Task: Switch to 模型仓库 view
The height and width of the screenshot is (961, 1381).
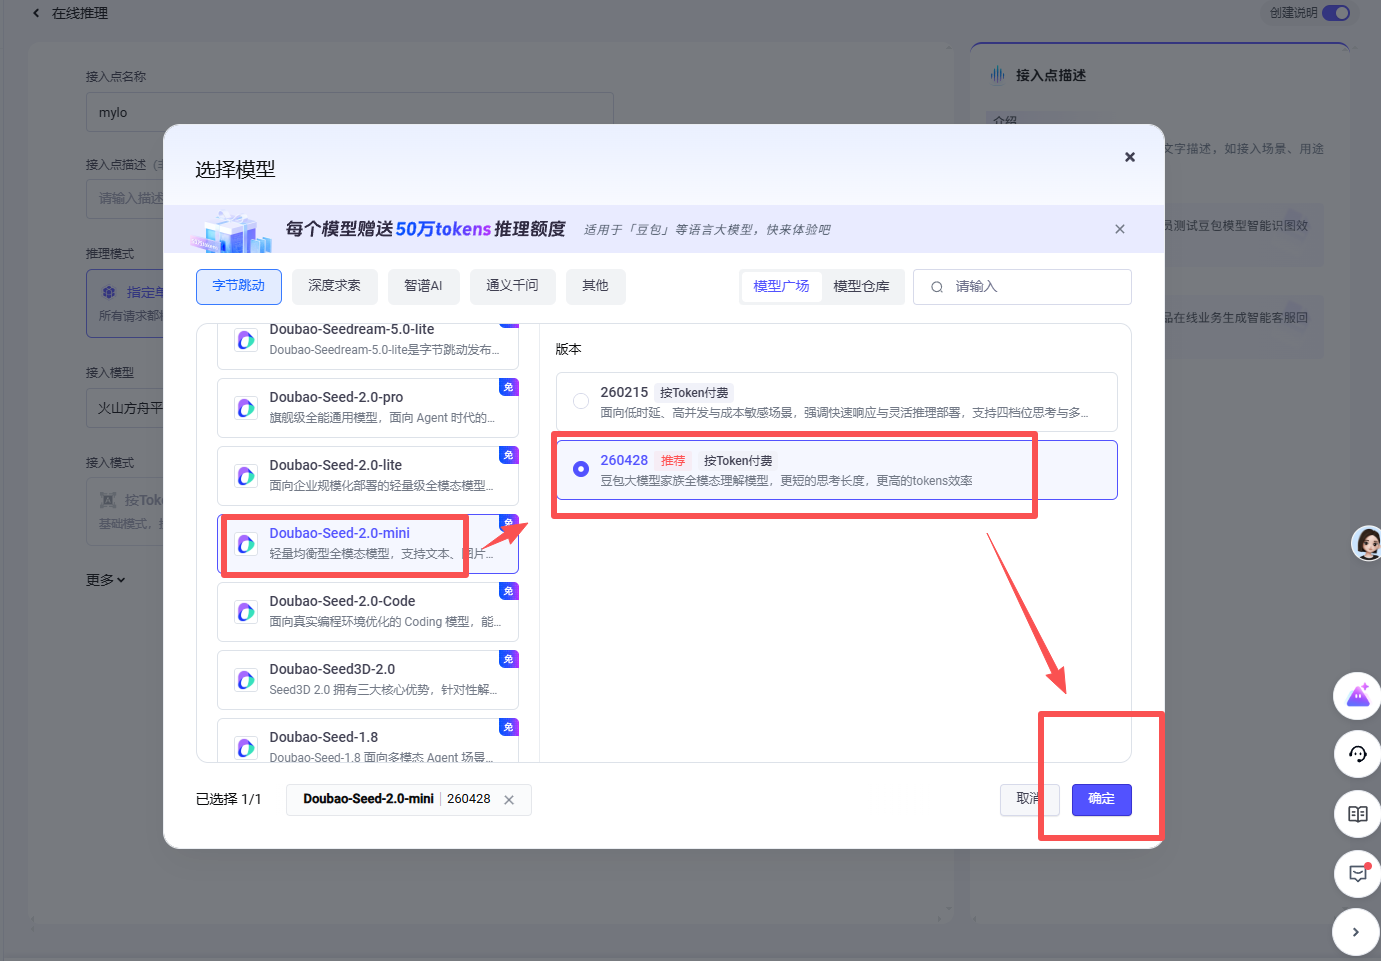Action: point(861,286)
